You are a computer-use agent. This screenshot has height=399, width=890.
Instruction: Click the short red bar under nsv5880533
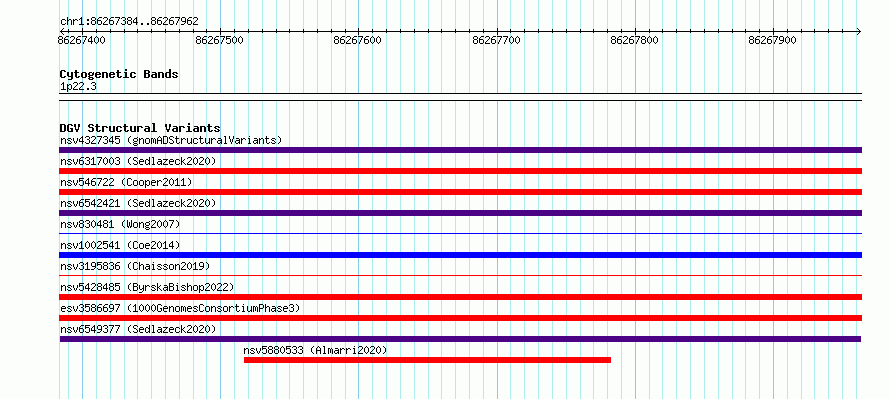[427, 360]
